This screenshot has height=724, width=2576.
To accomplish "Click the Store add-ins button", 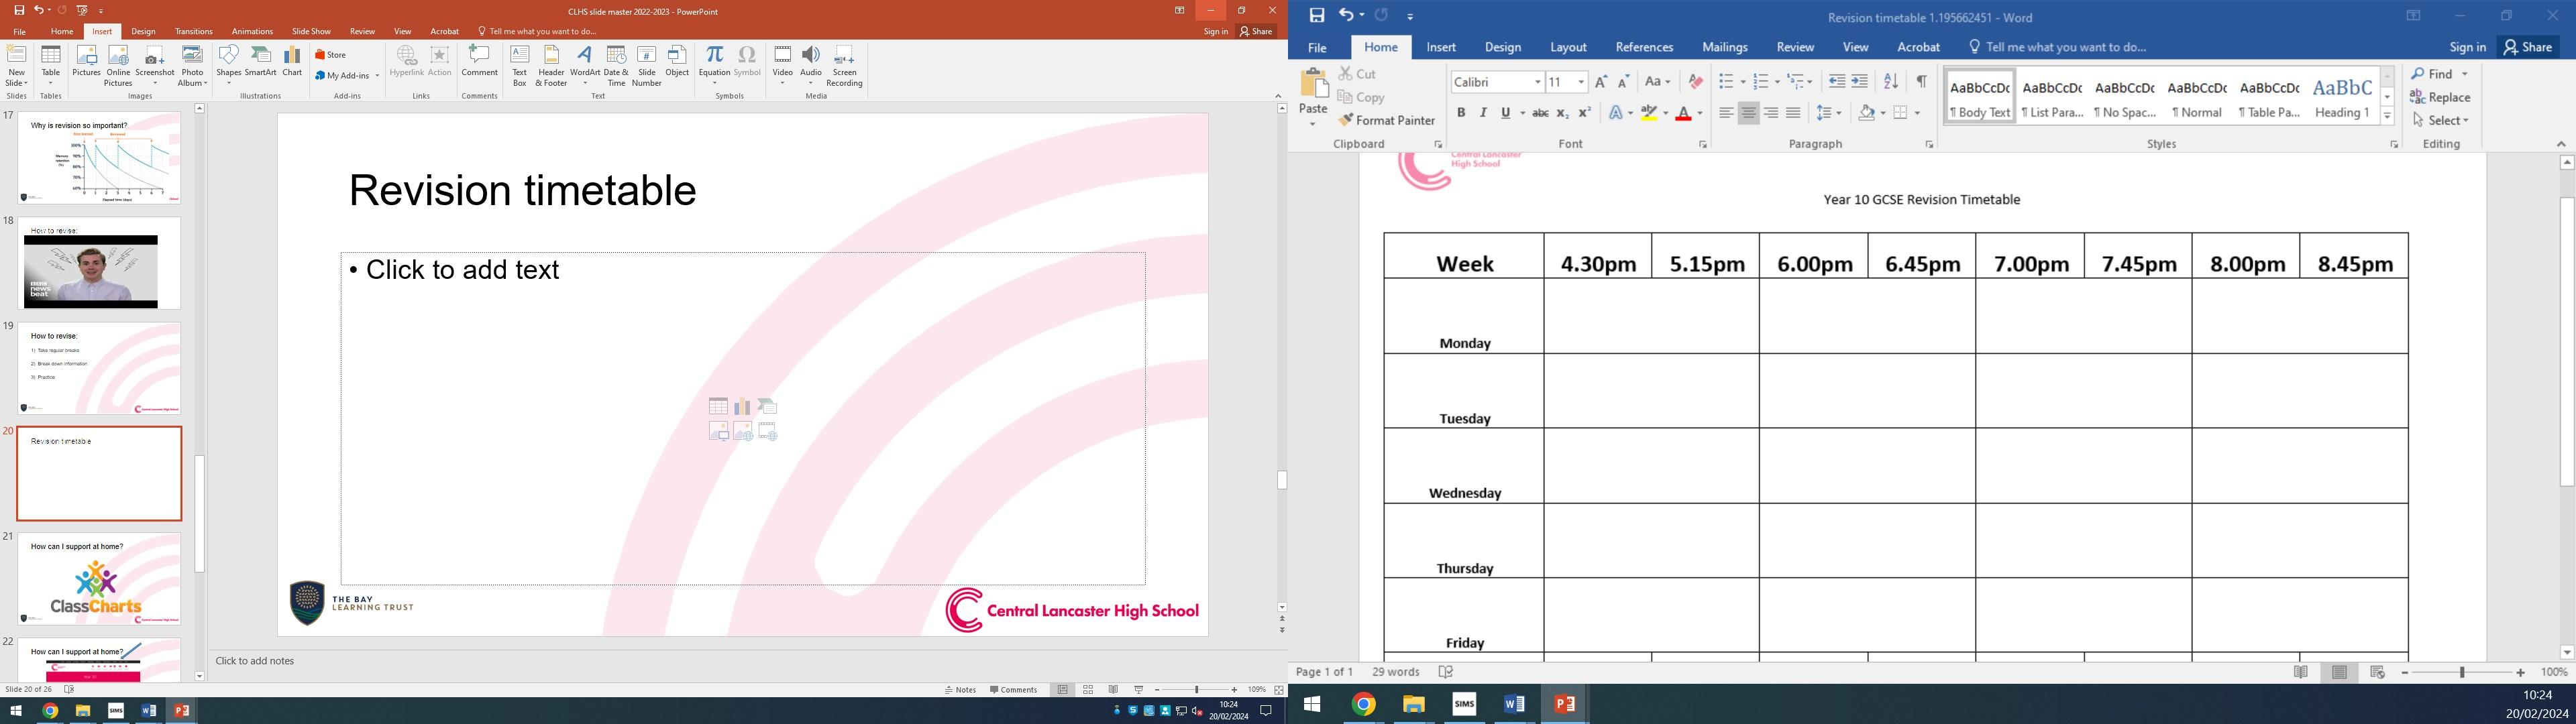I will (x=331, y=55).
